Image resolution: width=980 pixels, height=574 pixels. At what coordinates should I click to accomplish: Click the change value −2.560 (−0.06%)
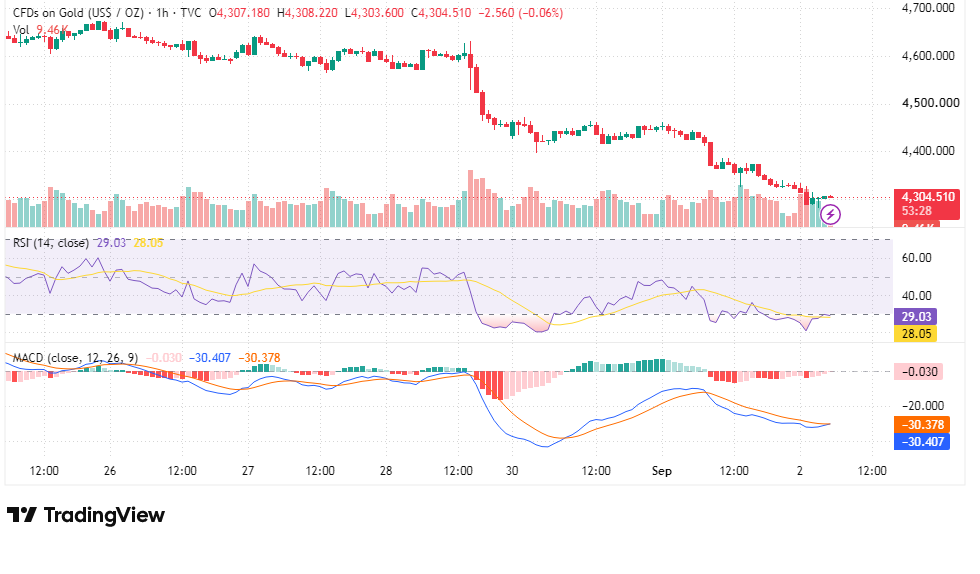521,13
